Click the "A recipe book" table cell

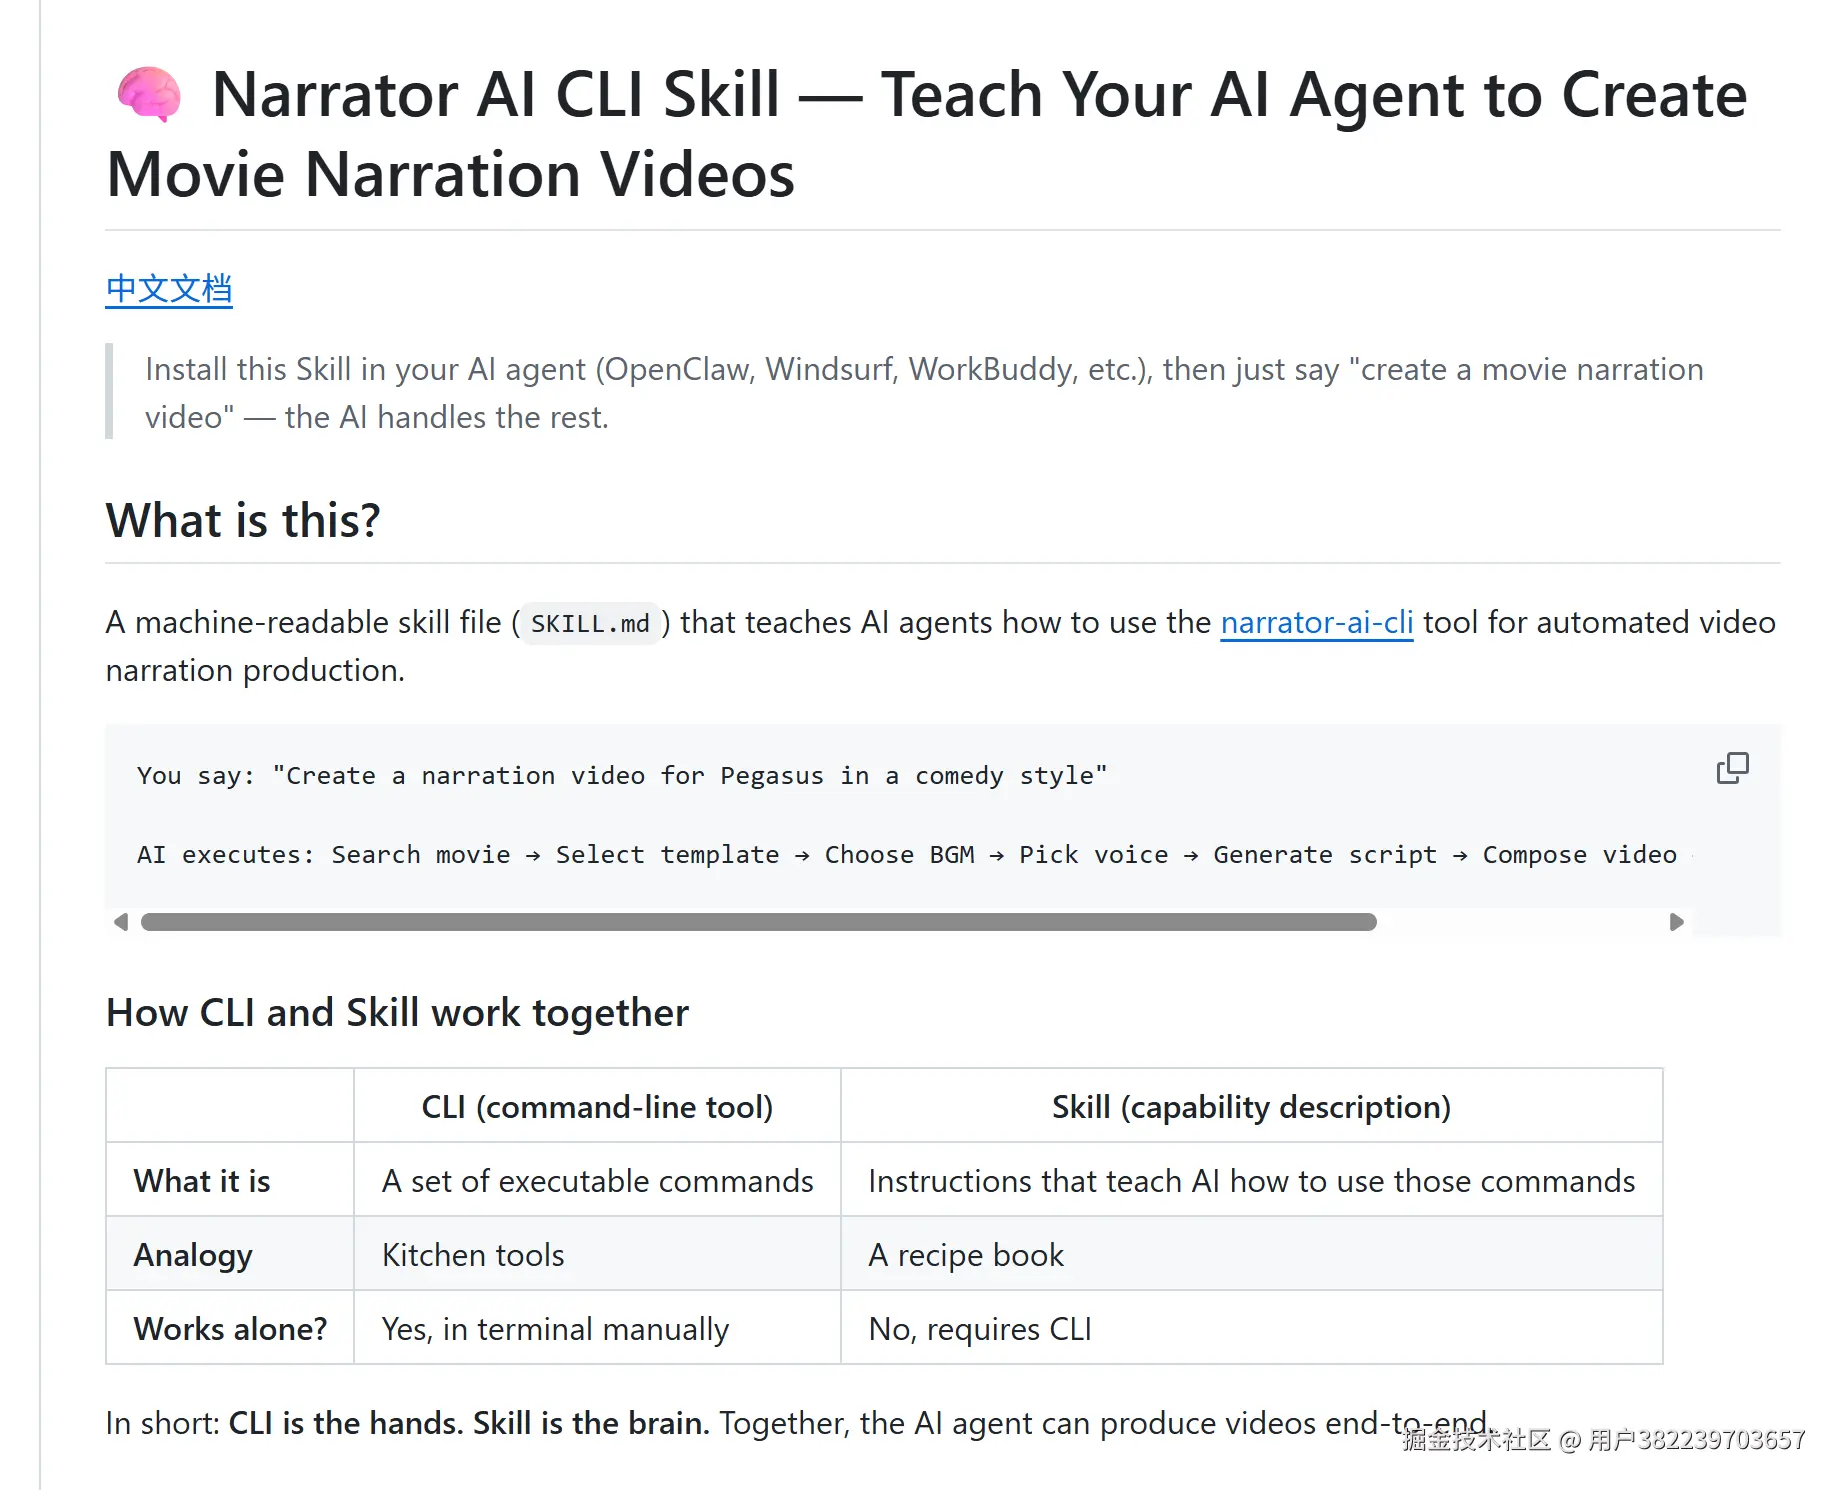pyautogui.click(x=1251, y=1254)
